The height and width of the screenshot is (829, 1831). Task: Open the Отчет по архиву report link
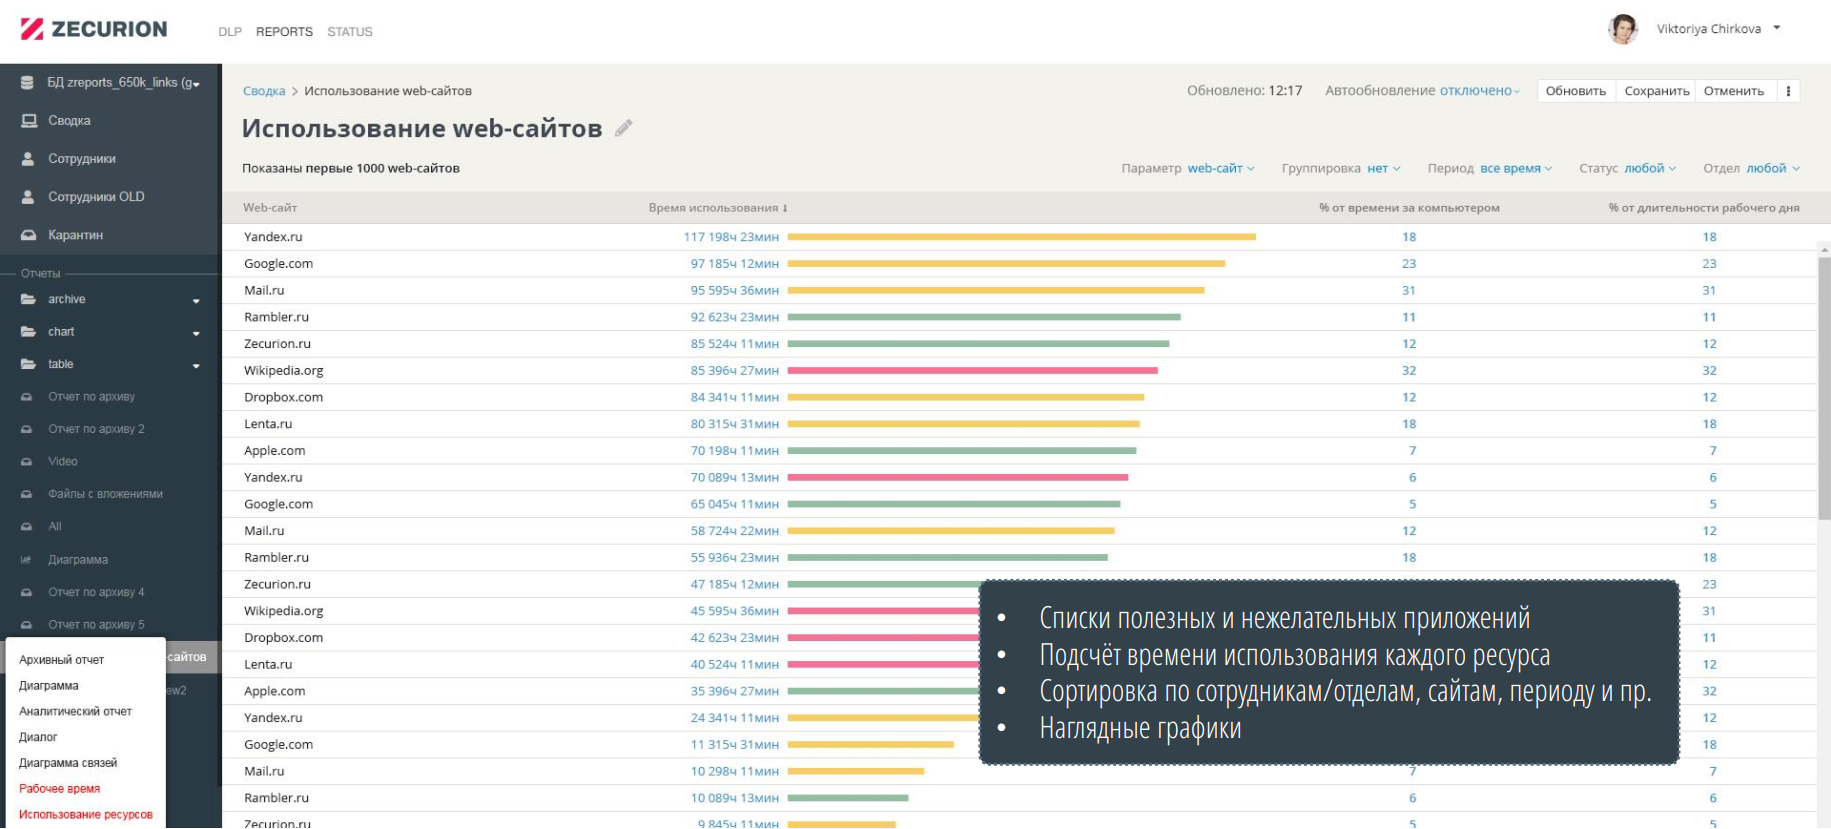point(92,397)
